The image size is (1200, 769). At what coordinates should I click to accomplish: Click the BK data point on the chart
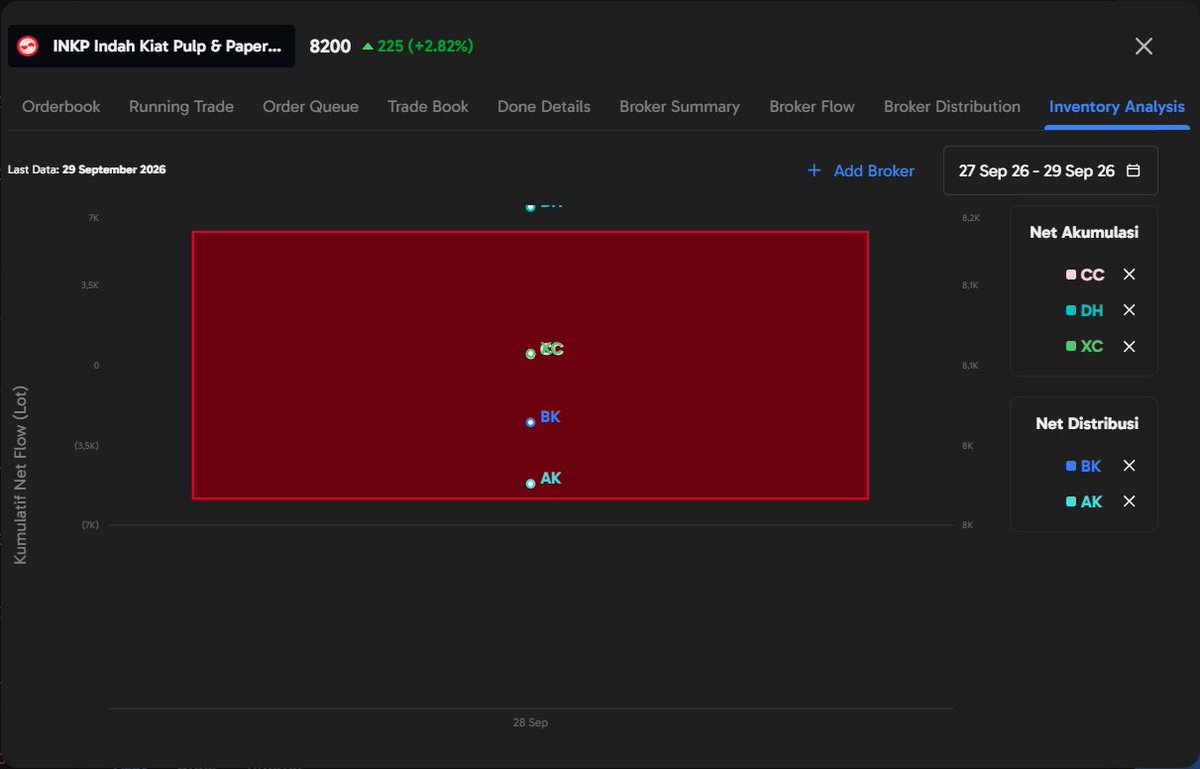[x=530, y=422]
